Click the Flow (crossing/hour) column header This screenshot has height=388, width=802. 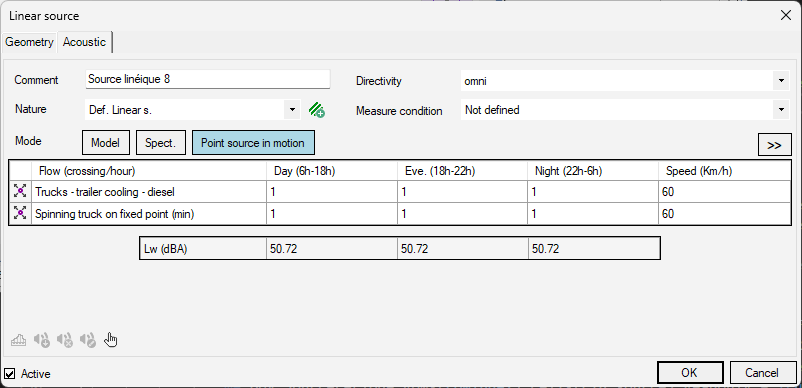[x=149, y=171]
